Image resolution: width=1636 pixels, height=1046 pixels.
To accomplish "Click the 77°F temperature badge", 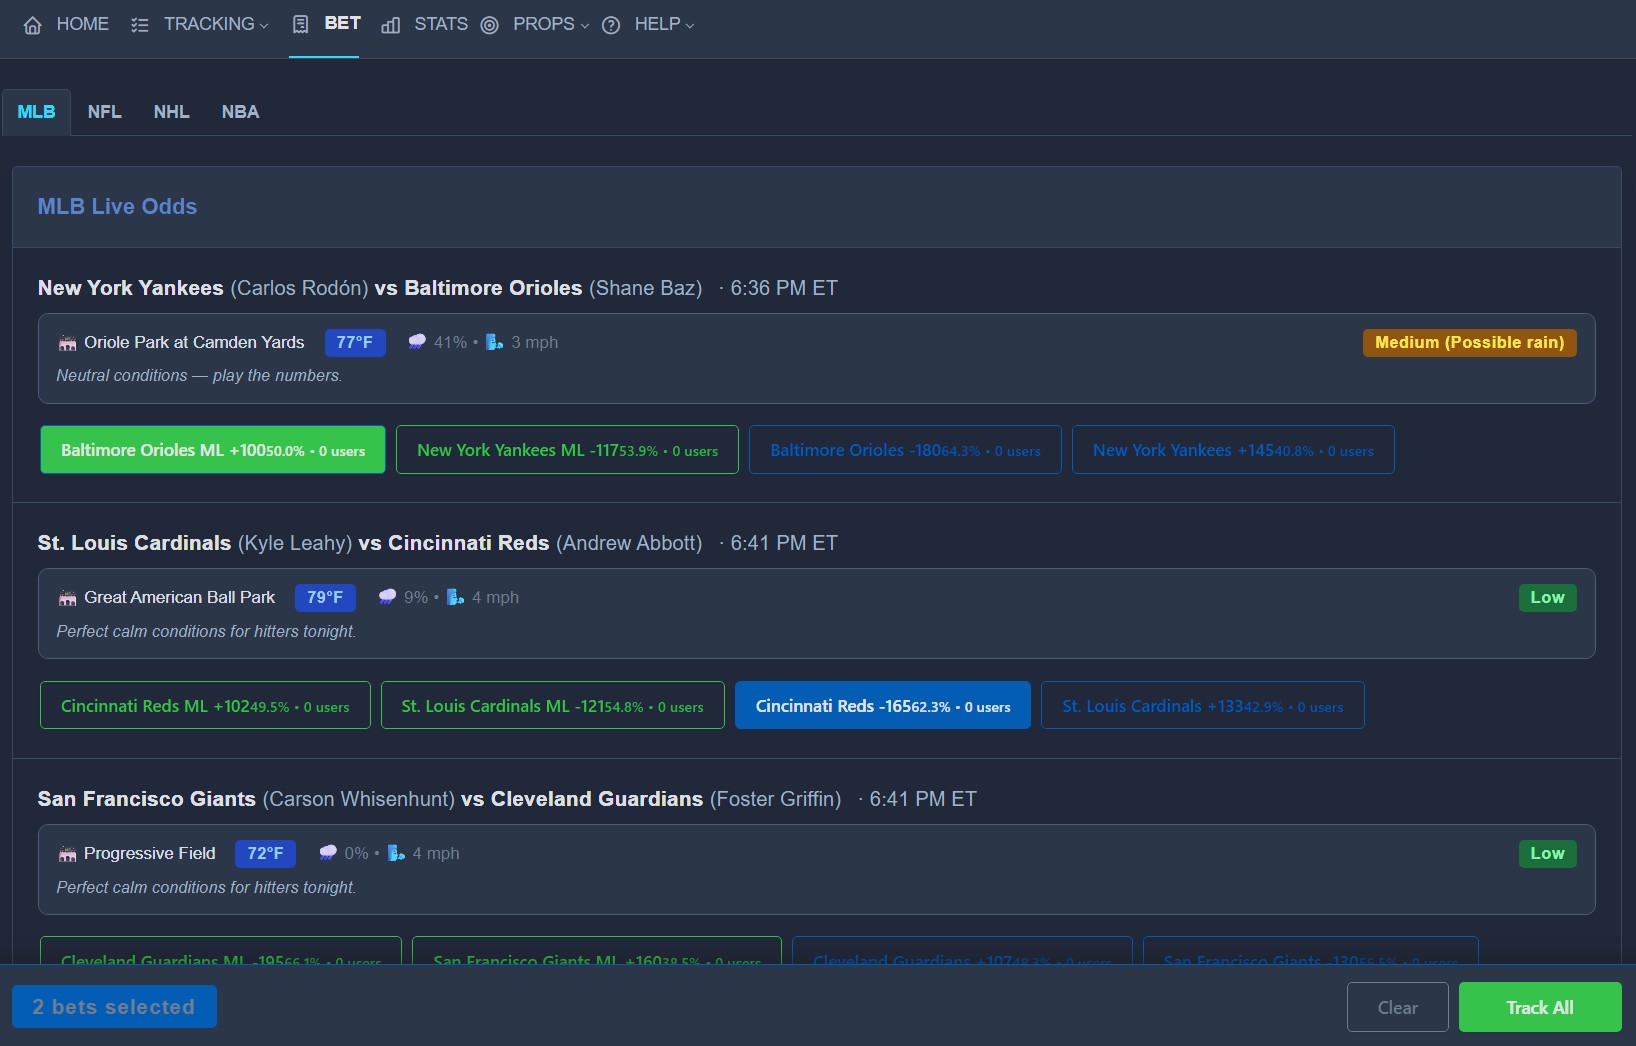I will coord(355,343).
